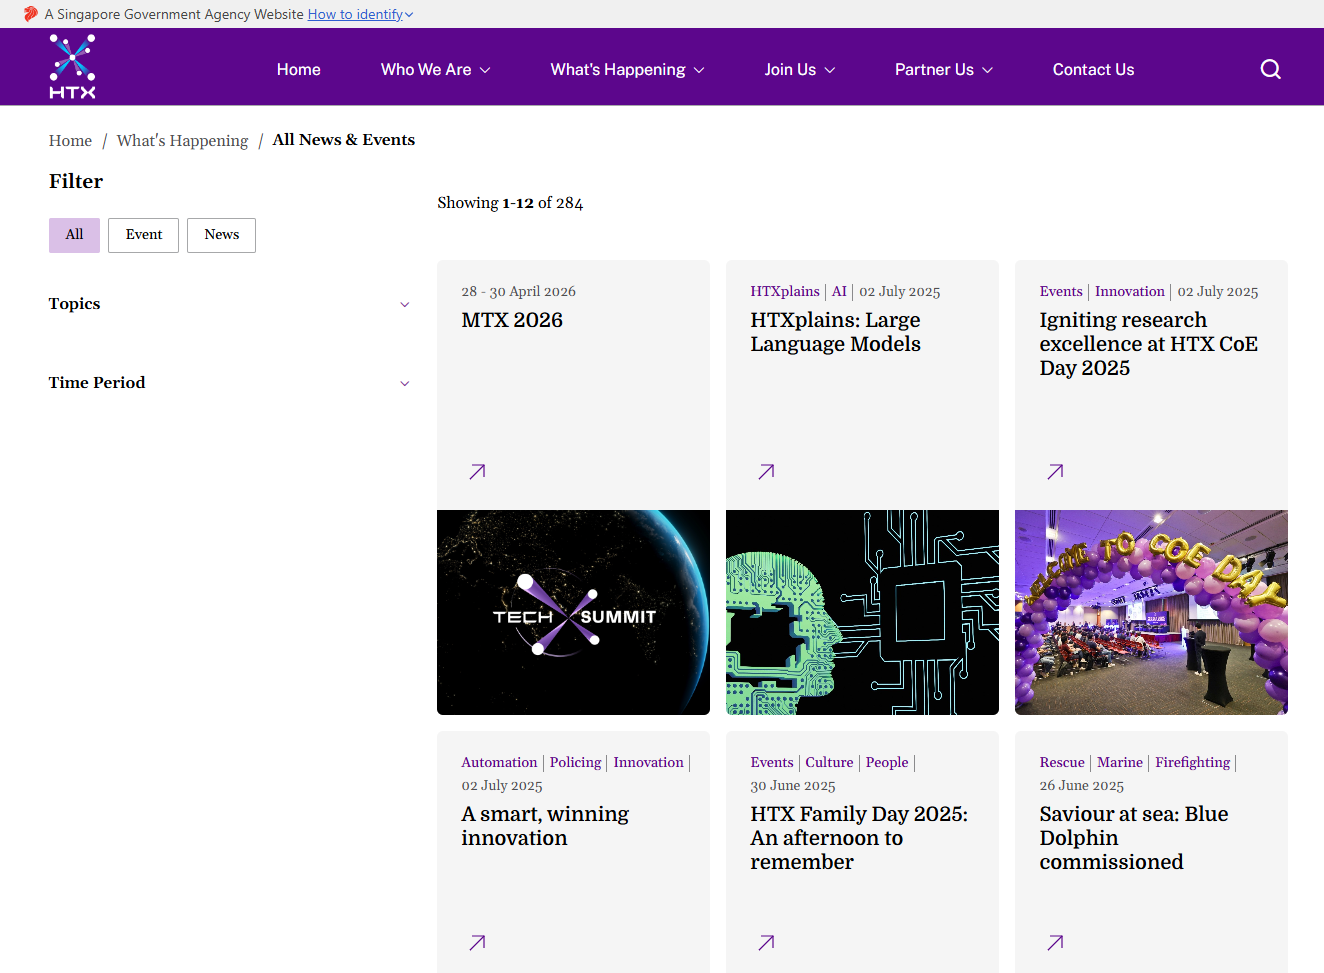The width and height of the screenshot is (1324, 973).
Task: Click the Firefighting tag link
Action: pos(1192,762)
